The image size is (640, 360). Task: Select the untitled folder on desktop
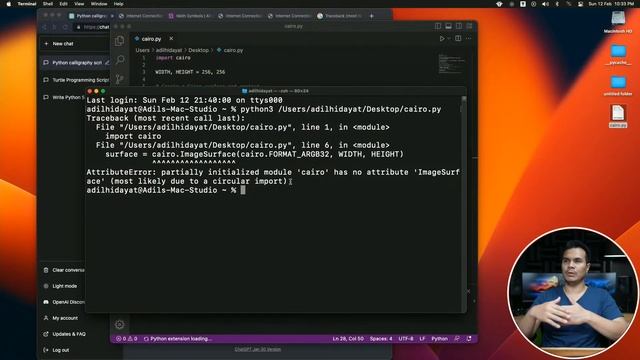tap(618, 86)
